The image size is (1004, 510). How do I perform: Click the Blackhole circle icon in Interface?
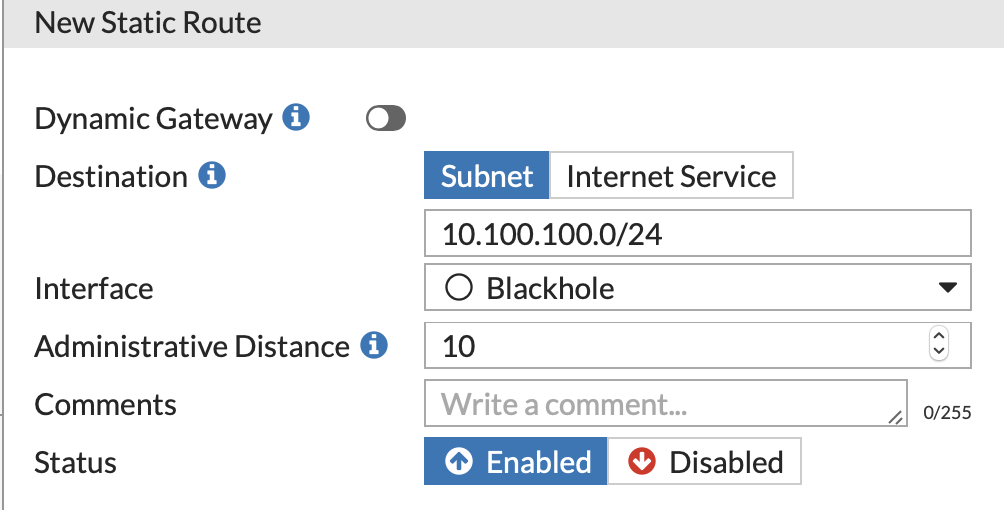coord(458,289)
